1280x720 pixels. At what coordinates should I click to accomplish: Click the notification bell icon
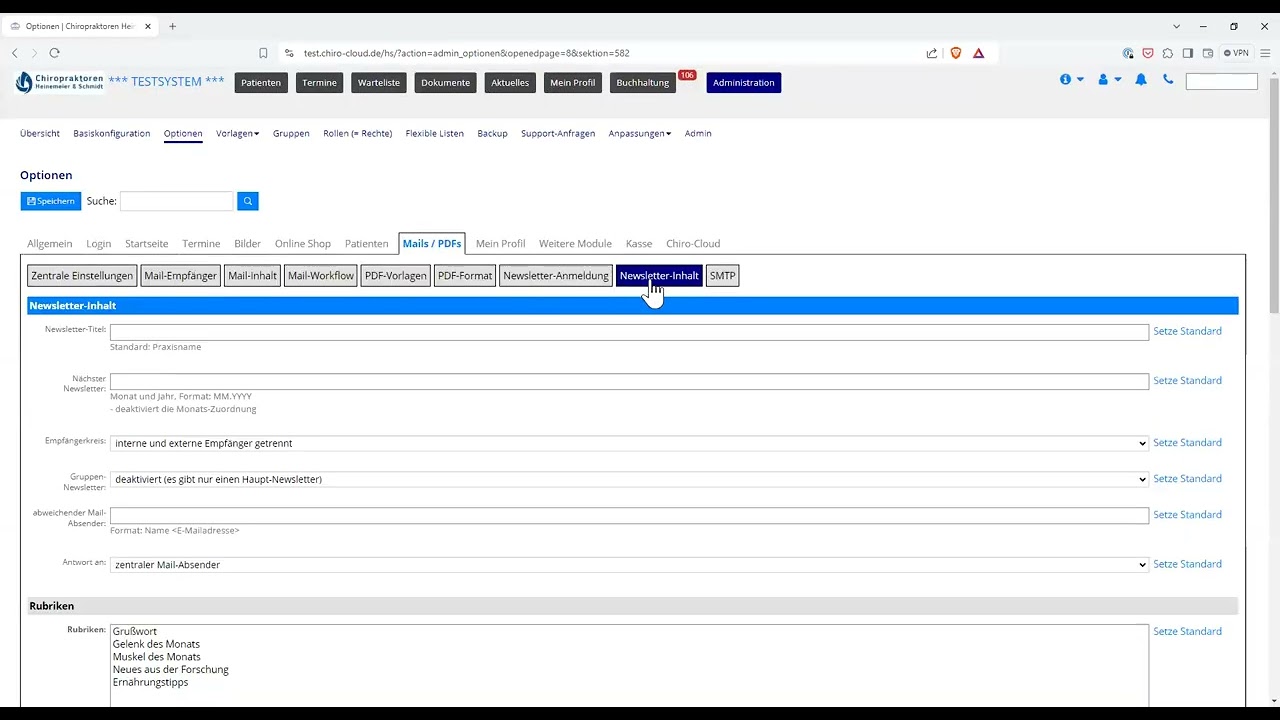pyautogui.click(x=1141, y=80)
